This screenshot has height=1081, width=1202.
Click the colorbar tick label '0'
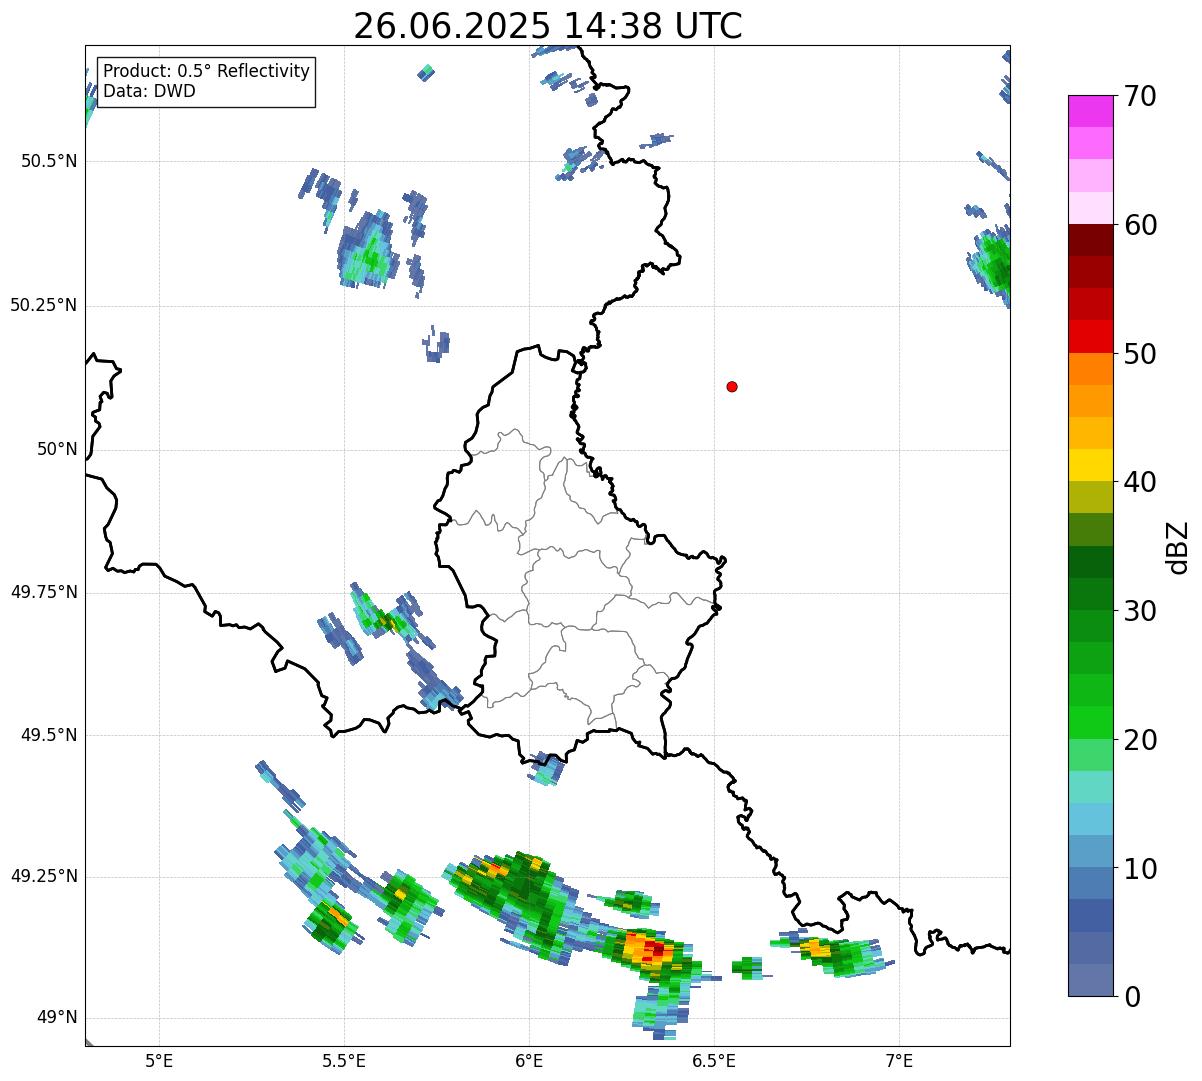coord(1132,997)
